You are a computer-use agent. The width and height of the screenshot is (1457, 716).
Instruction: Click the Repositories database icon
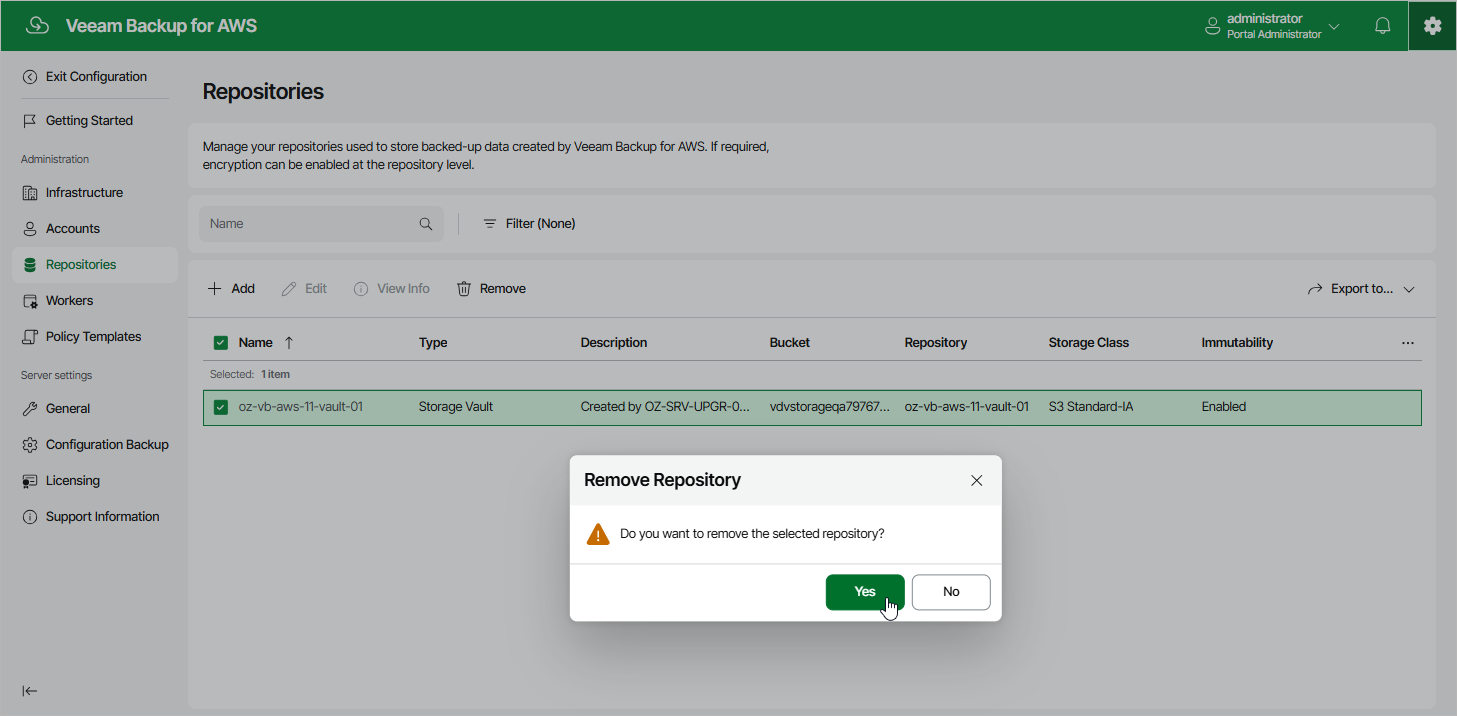[30, 265]
